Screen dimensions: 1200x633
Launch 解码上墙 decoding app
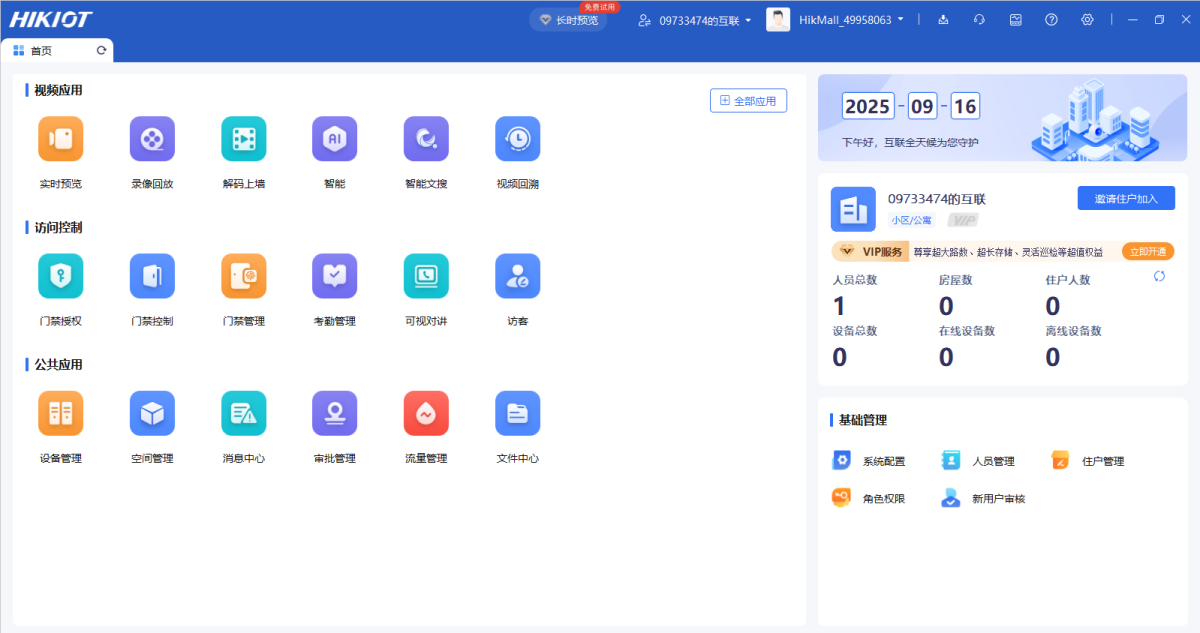[x=243, y=139]
